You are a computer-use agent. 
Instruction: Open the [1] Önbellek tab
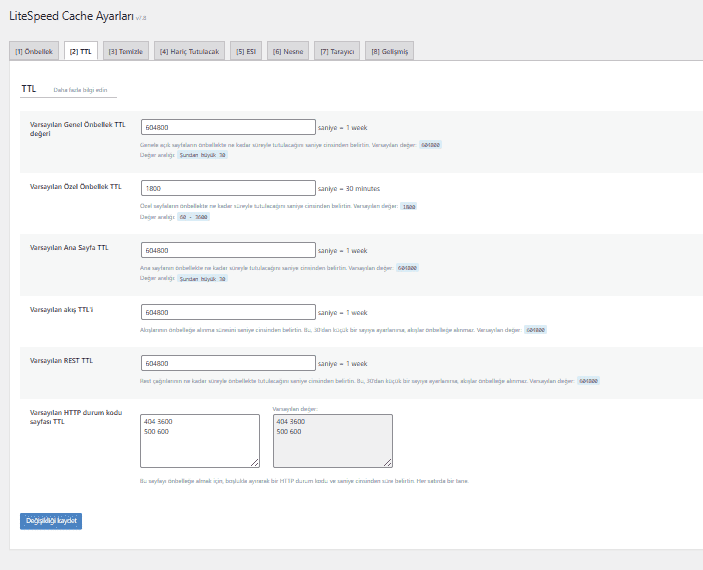[34, 51]
